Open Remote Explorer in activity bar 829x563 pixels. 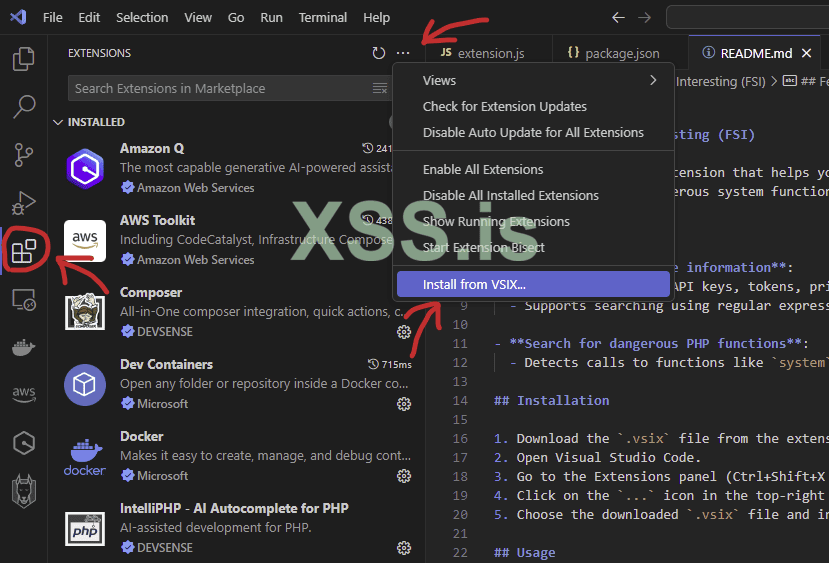pos(23,299)
